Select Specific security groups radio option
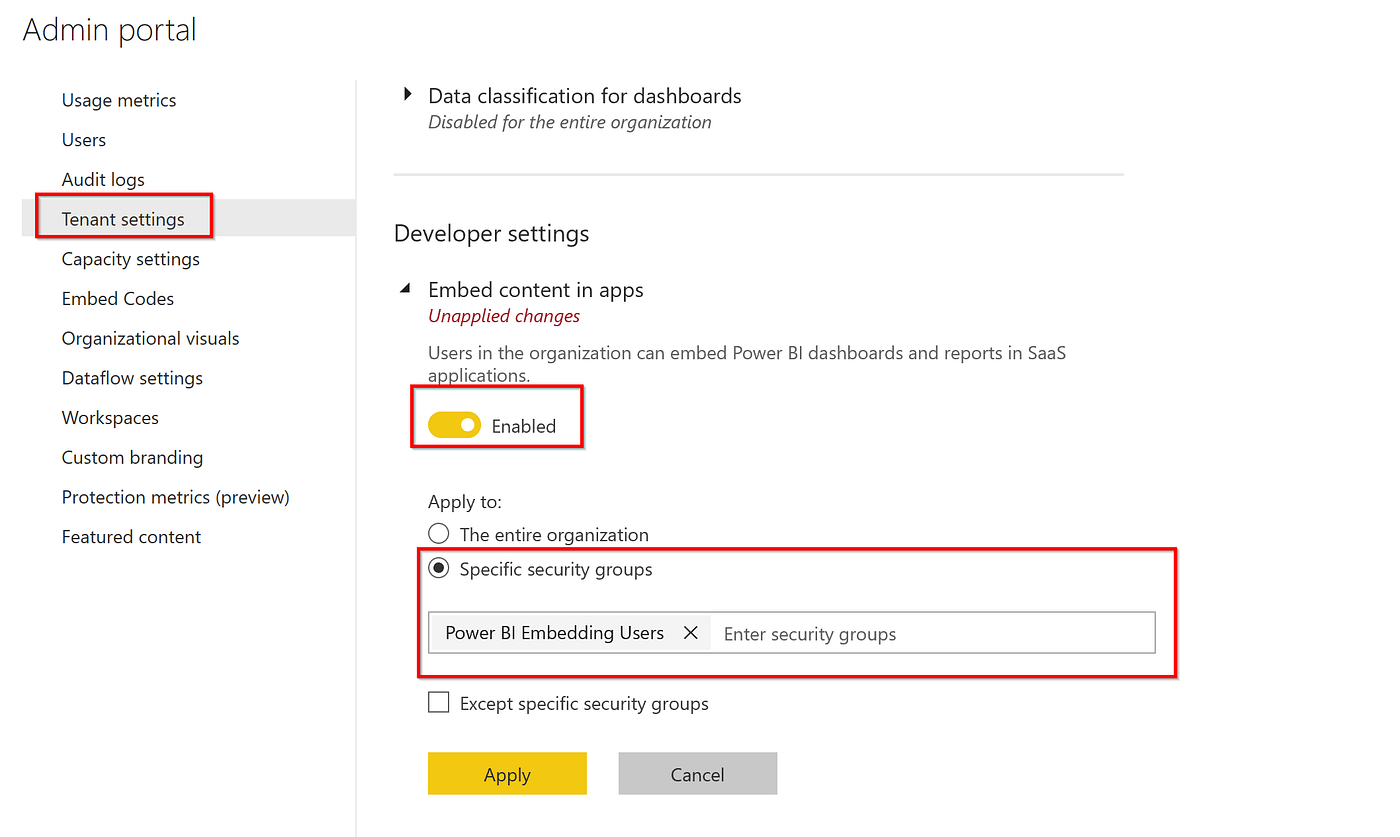Image resolution: width=1400 pixels, height=837 pixels. pyautogui.click(x=438, y=568)
